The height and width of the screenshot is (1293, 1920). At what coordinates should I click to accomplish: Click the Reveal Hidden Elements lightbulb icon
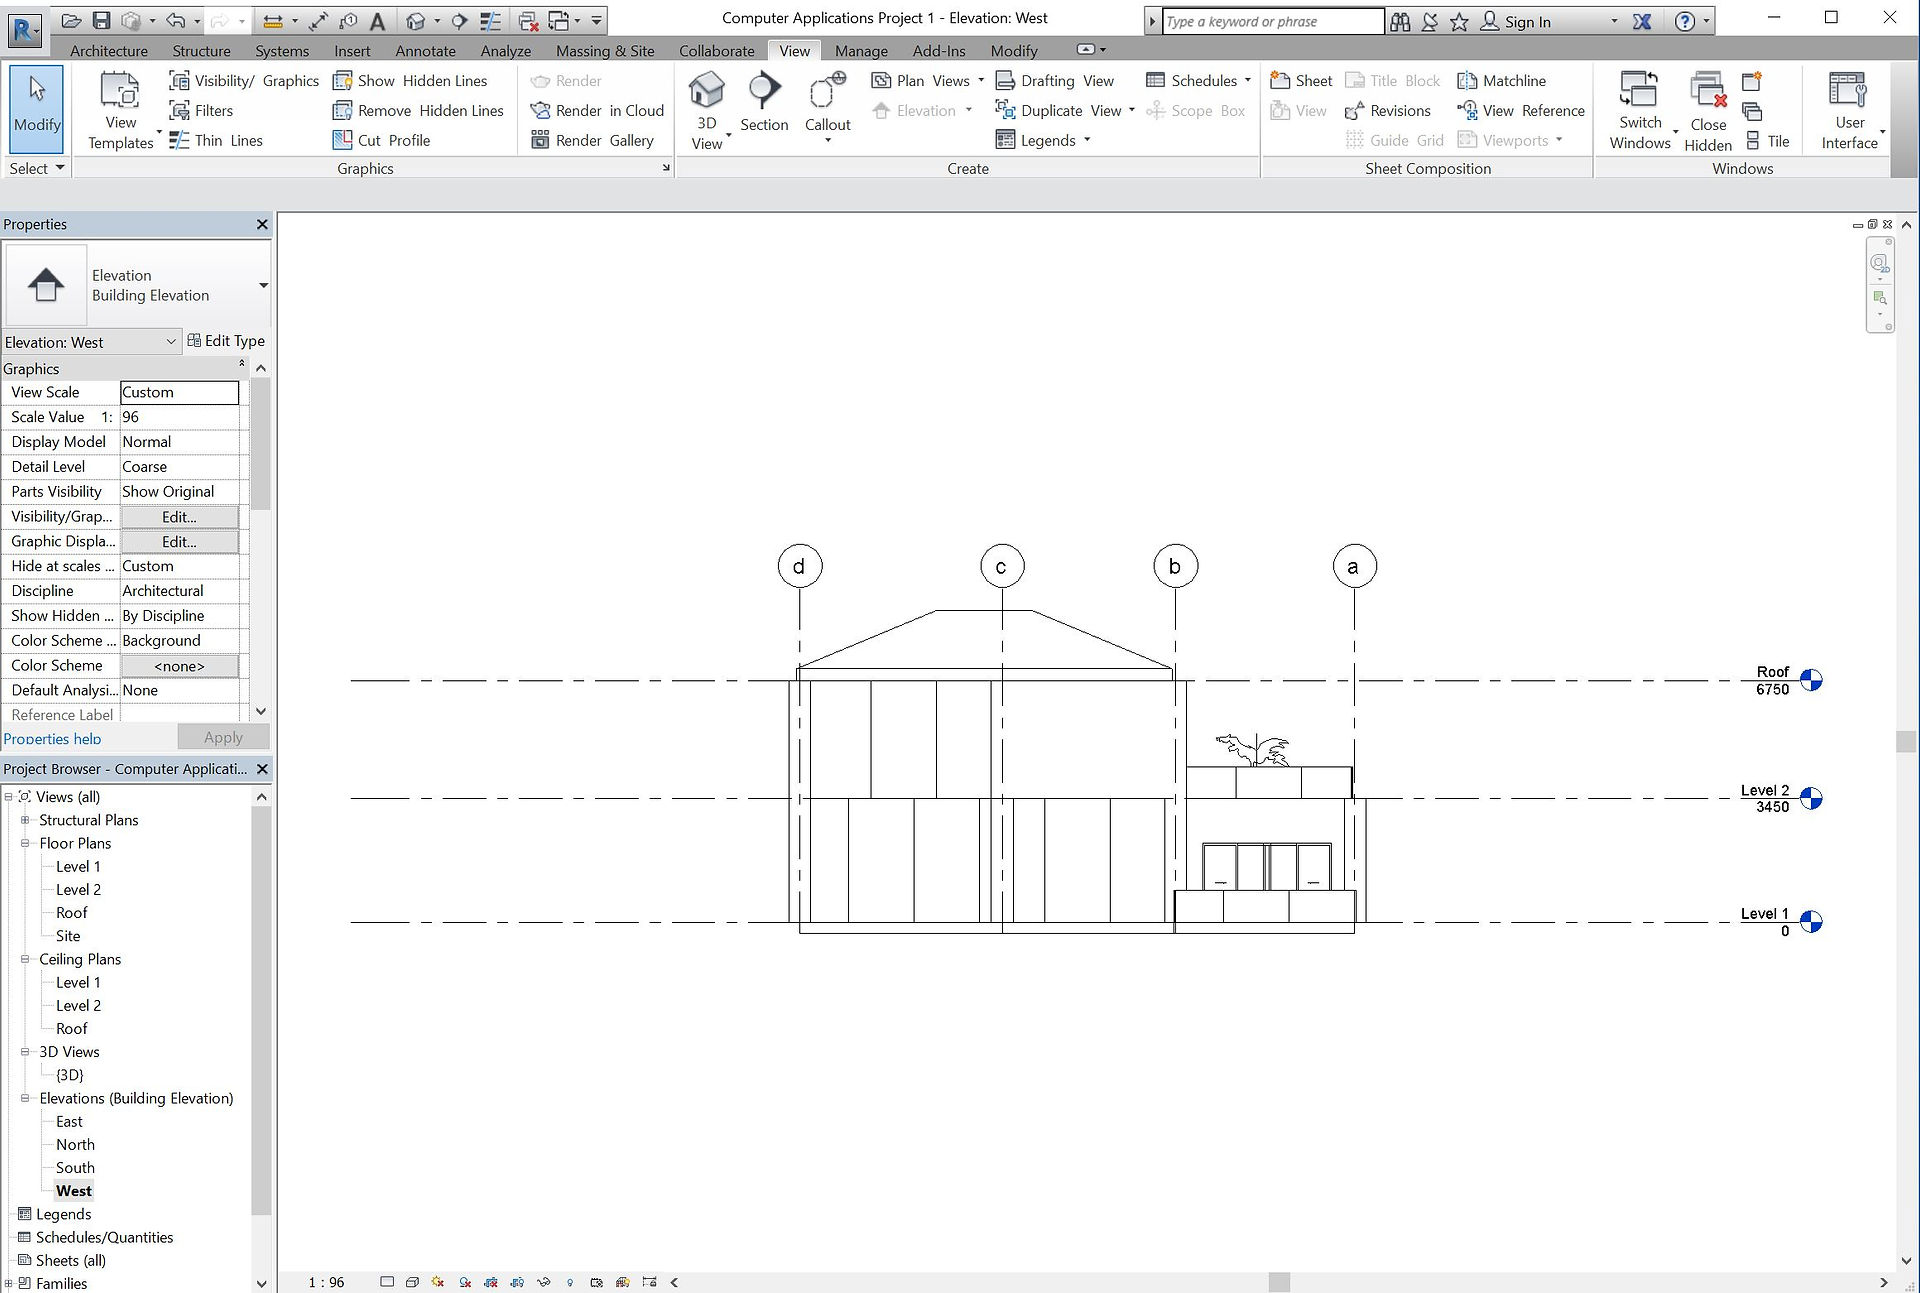pyautogui.click(x=570, y=1282)
